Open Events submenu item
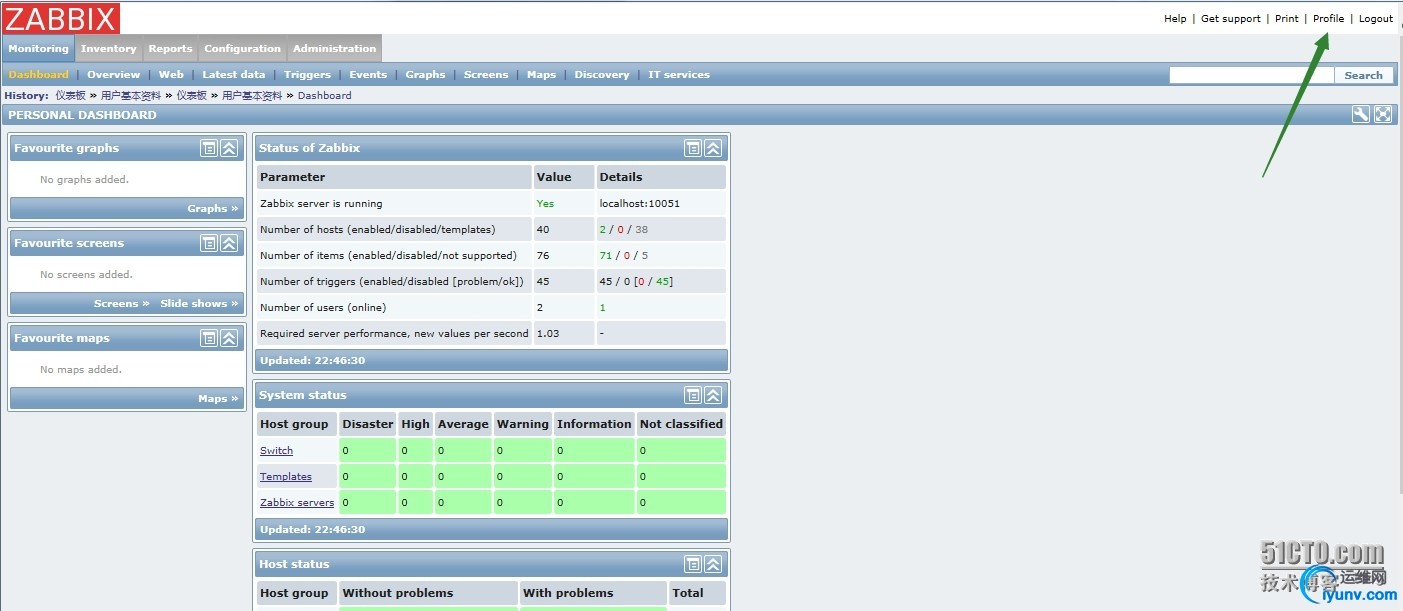Image resolution: width=1403 pixels, height=611 pixels. [368, 75]
